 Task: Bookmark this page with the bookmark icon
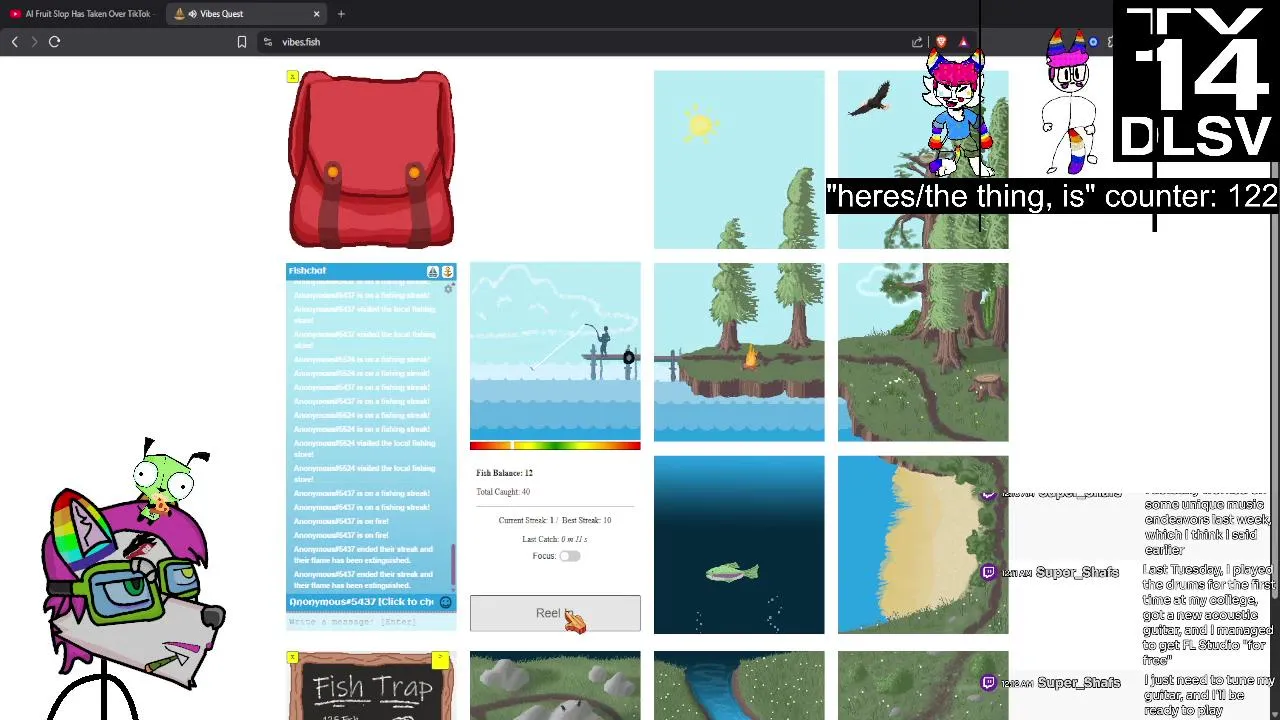pyautogui.click(x=241, y=42)
